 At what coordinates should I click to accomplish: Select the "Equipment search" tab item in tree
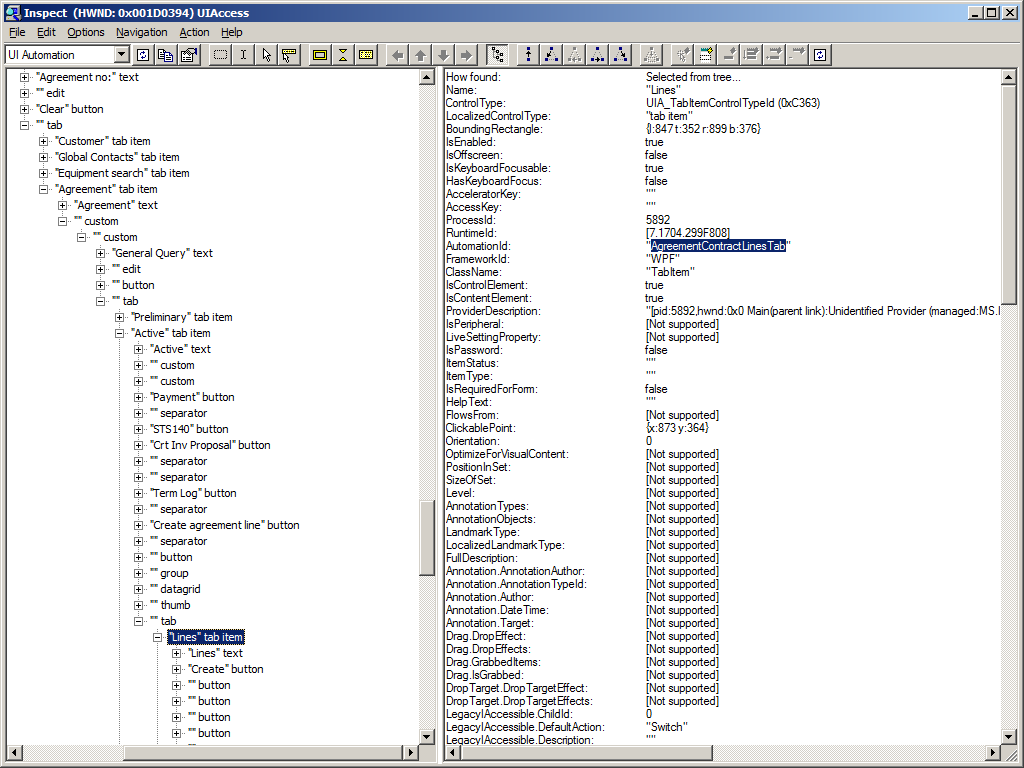(x=122, y=173)
